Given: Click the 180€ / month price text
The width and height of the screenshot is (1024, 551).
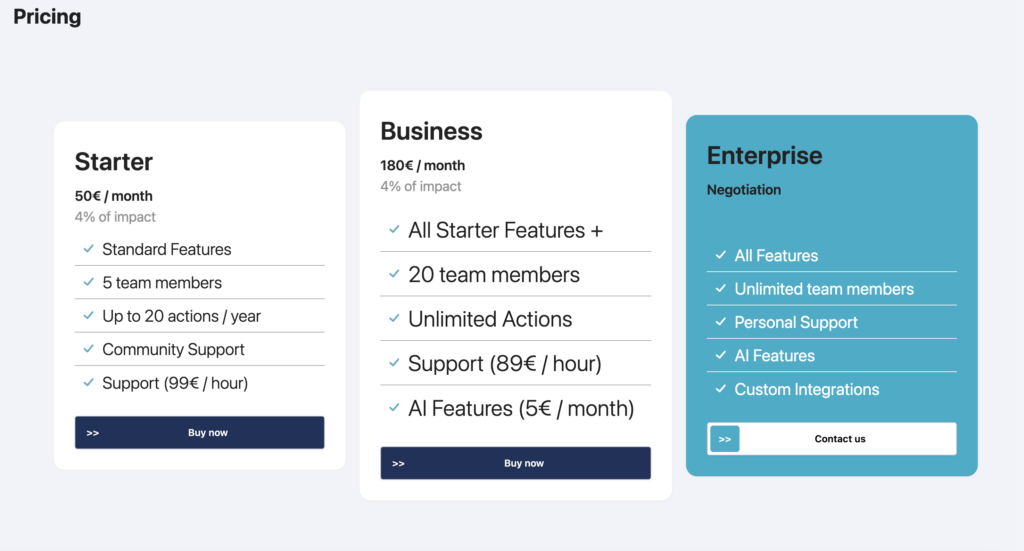Looking at the screenshot, I should [x=422, y=165].
